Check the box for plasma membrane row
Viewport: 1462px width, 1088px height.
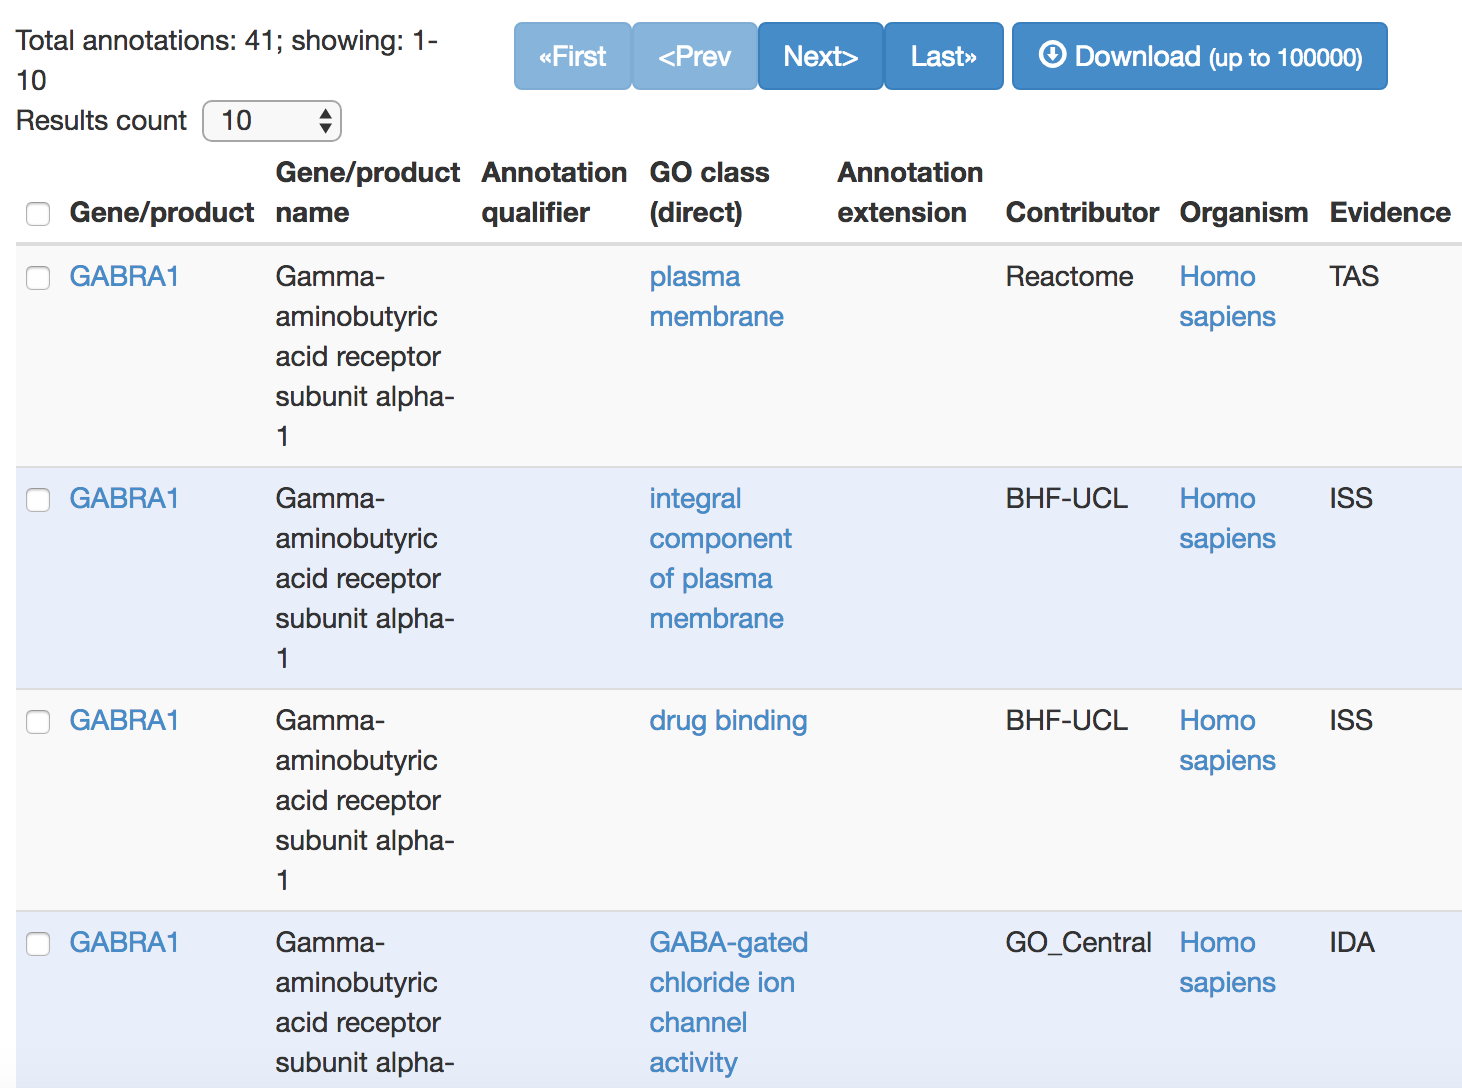tap(38, 278)
